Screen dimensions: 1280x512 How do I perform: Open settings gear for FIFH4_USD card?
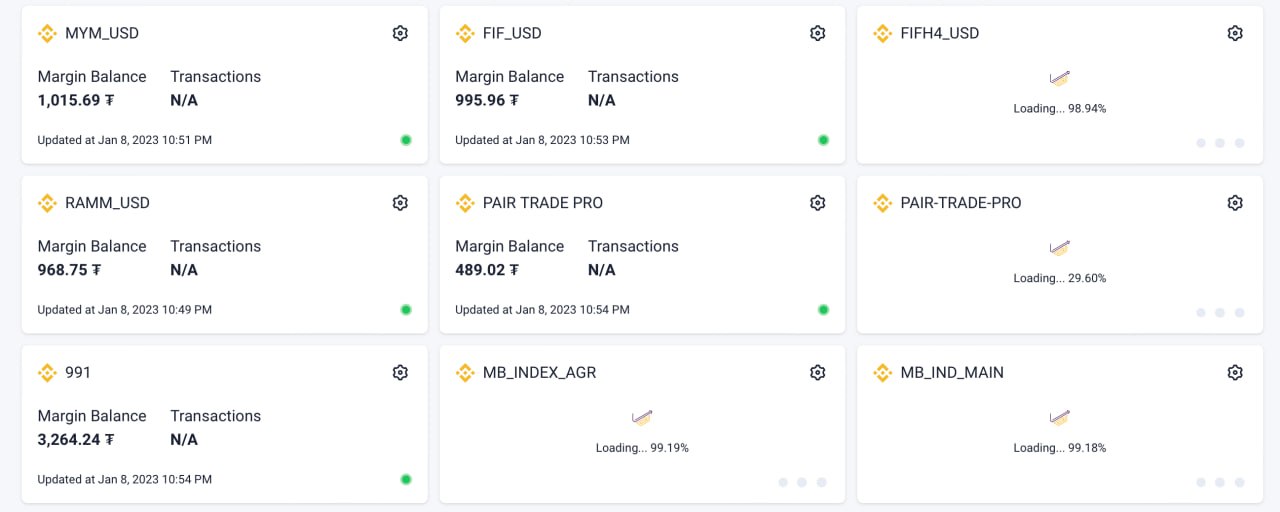(x=1235, y=33)
